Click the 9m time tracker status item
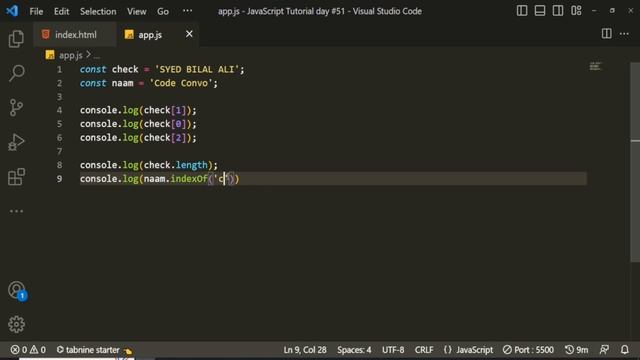Image resolution: width=640 pixels, height=360 pixels. 576,350
